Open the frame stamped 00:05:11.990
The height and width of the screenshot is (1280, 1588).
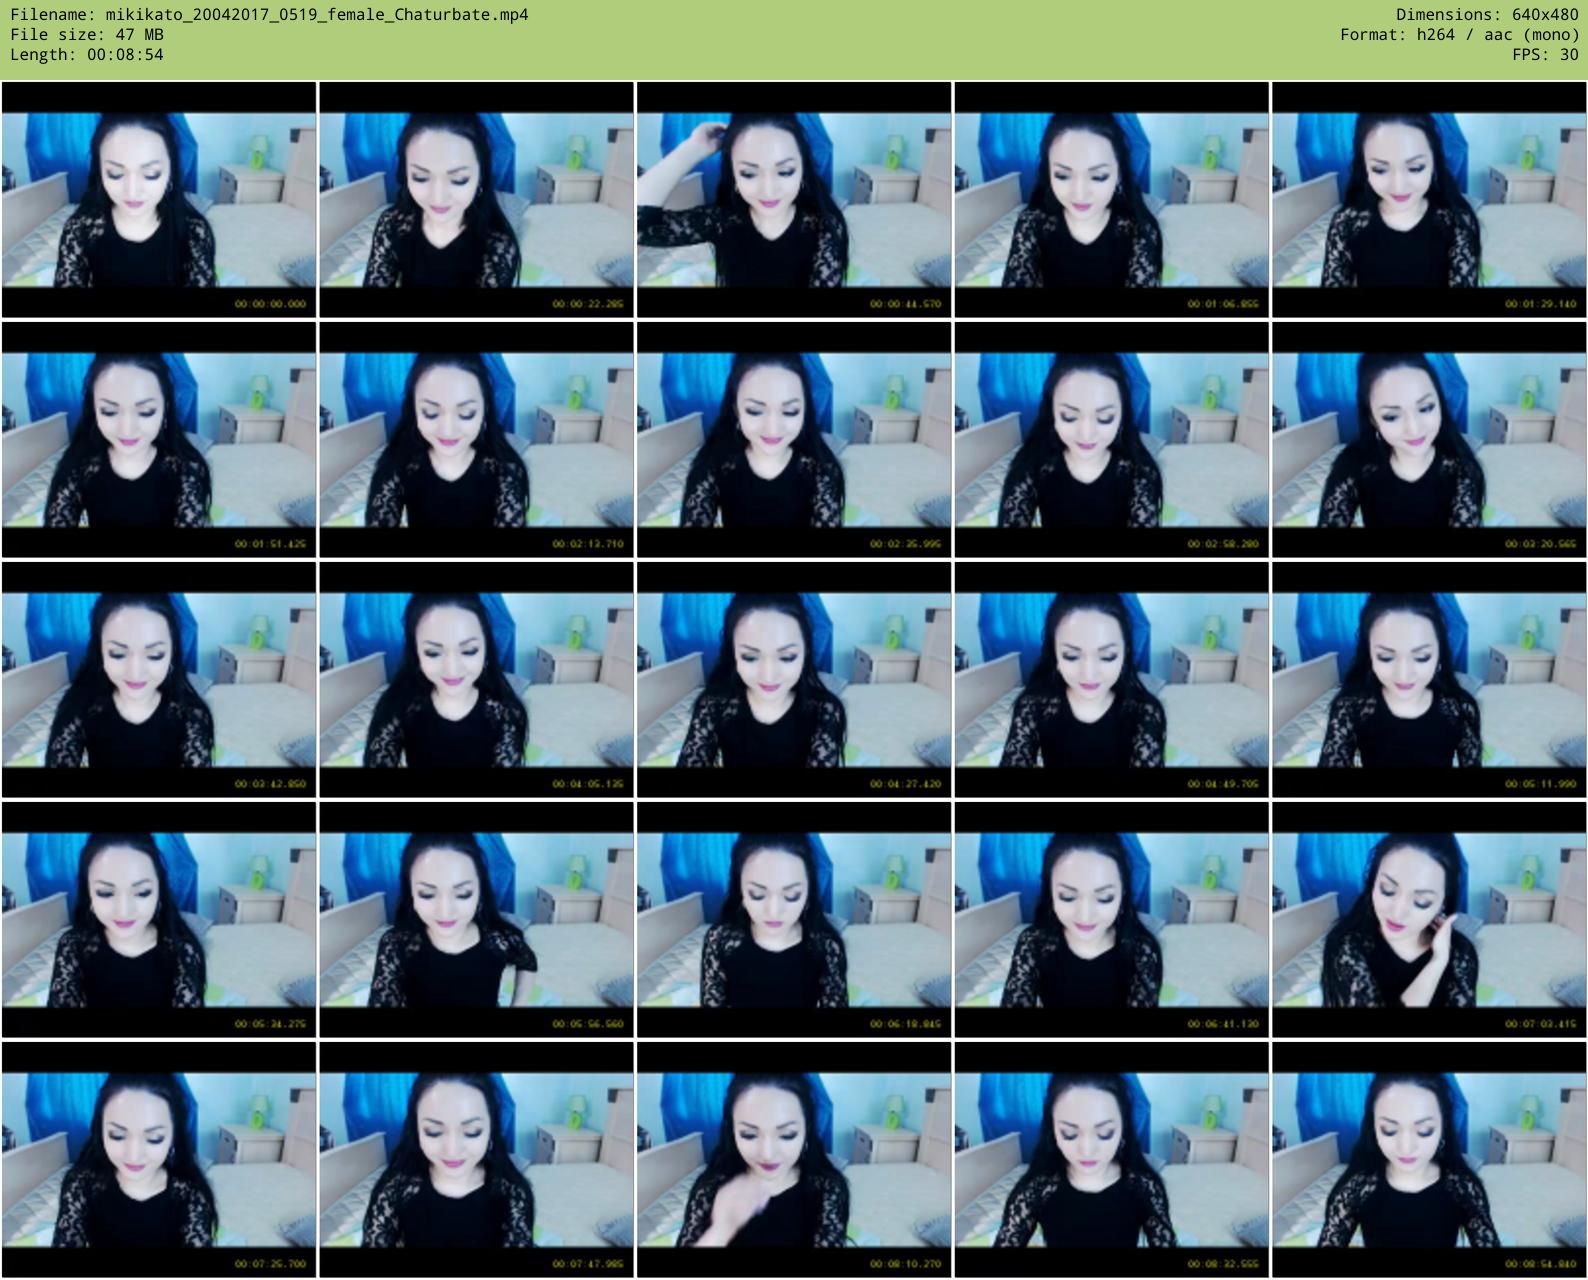[1429, 680]
